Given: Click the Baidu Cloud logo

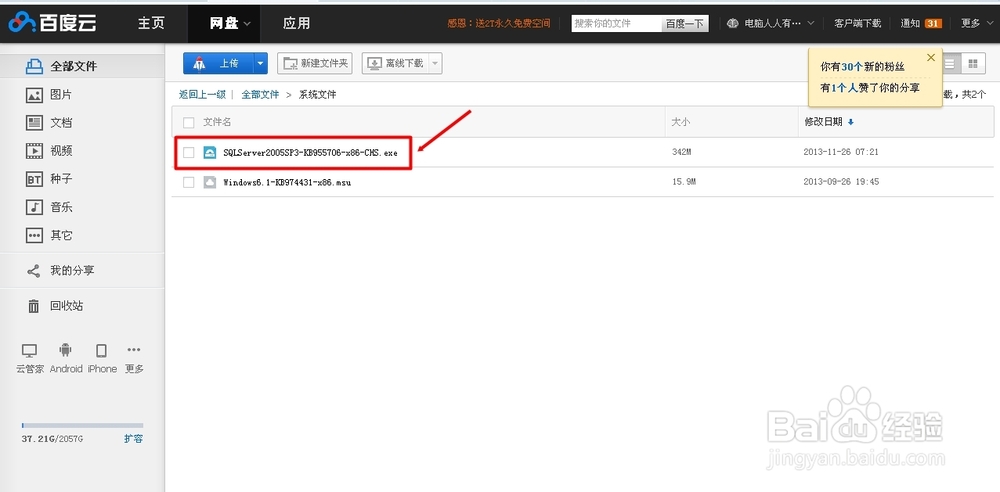Looking at the screenshot, I should (x=52, y=23).
